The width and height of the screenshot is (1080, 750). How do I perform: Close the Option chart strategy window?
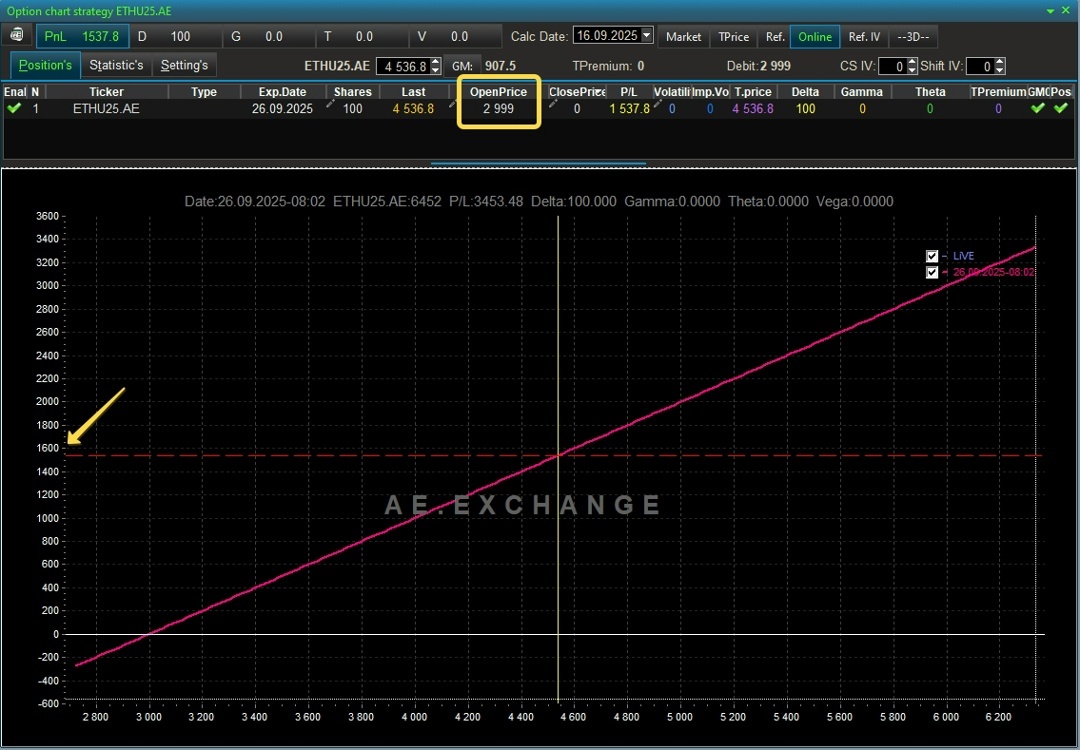coord(1066,10)
